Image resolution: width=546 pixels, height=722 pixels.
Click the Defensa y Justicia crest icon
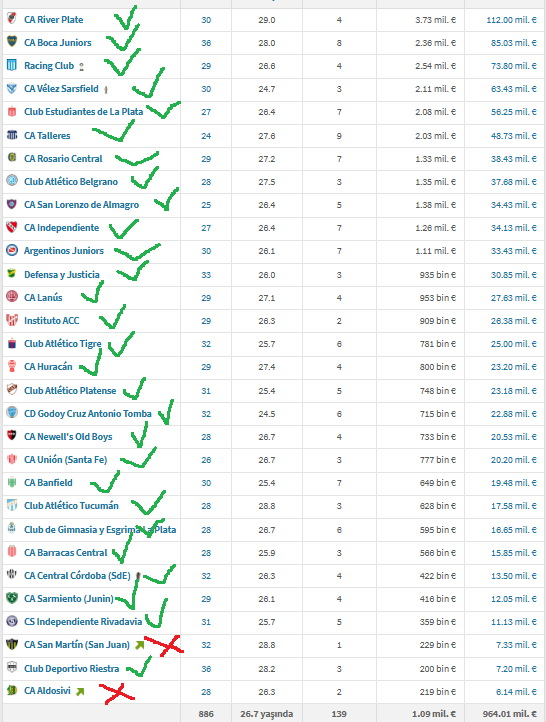(12, 274)
